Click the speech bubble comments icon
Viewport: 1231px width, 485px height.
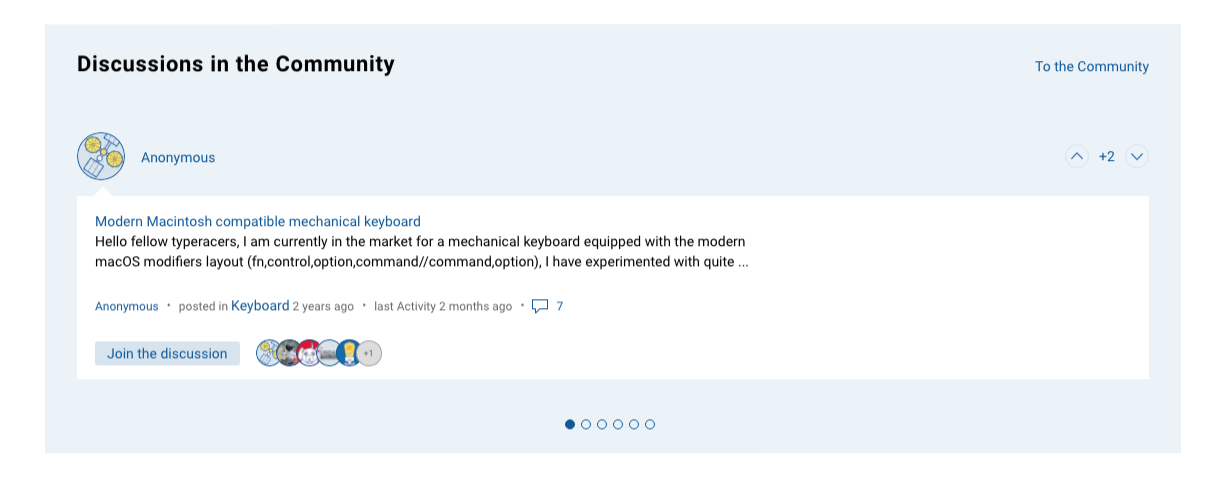540,306
